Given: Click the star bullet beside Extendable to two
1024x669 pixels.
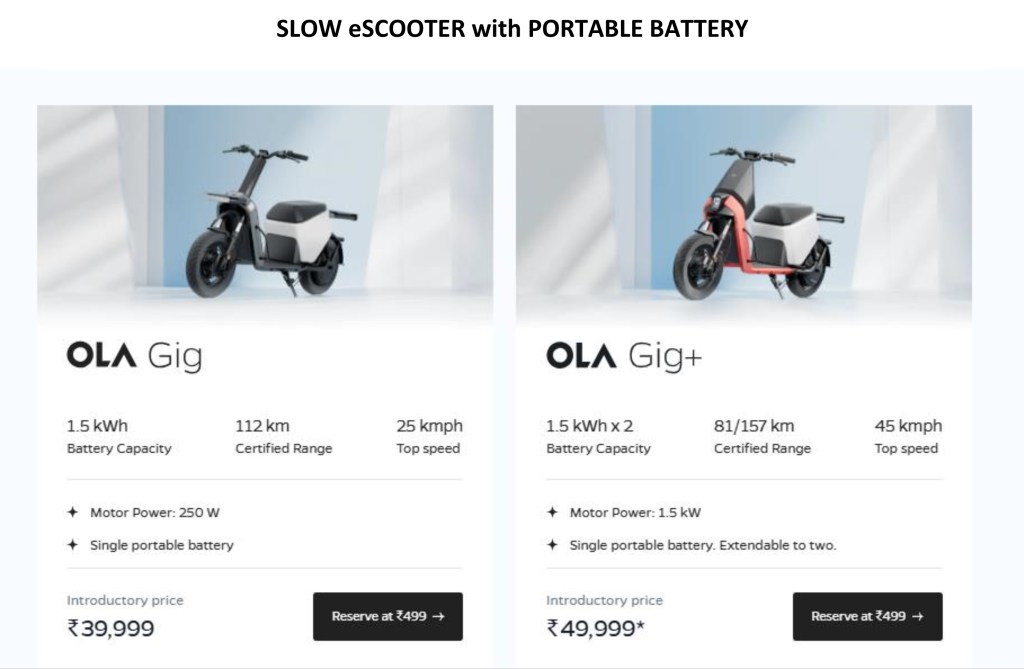Looking at the screenshot, I should click(552, 545).
